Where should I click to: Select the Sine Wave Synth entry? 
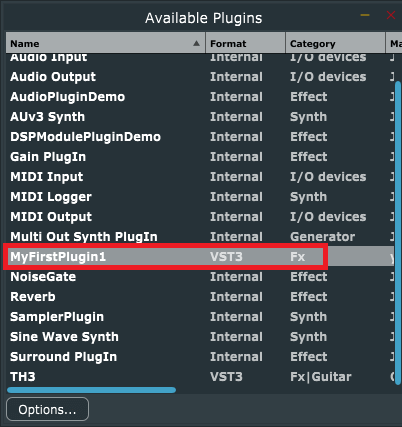pyautogui.click(x=200, y=337)
